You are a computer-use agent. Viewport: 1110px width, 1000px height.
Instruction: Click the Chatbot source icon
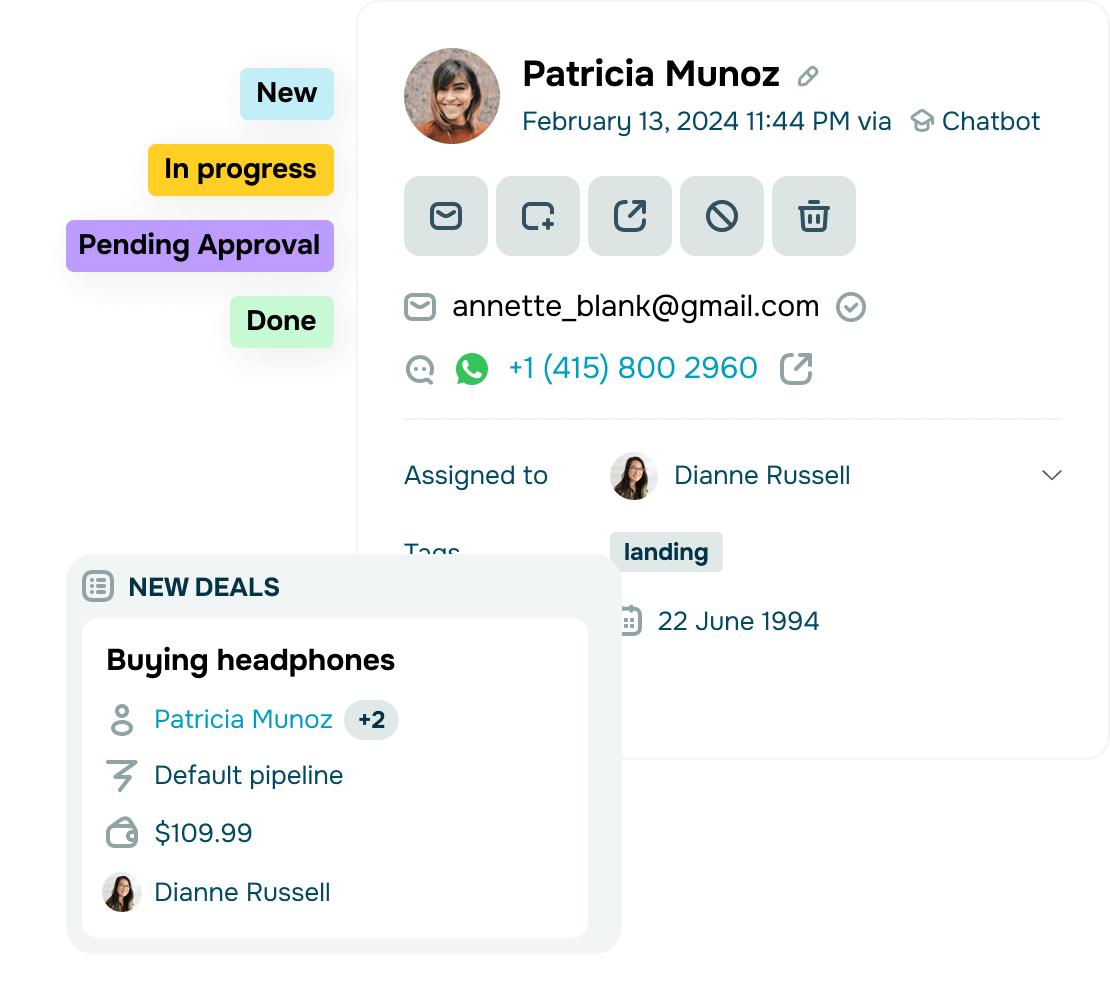click(x=922, y=121)
